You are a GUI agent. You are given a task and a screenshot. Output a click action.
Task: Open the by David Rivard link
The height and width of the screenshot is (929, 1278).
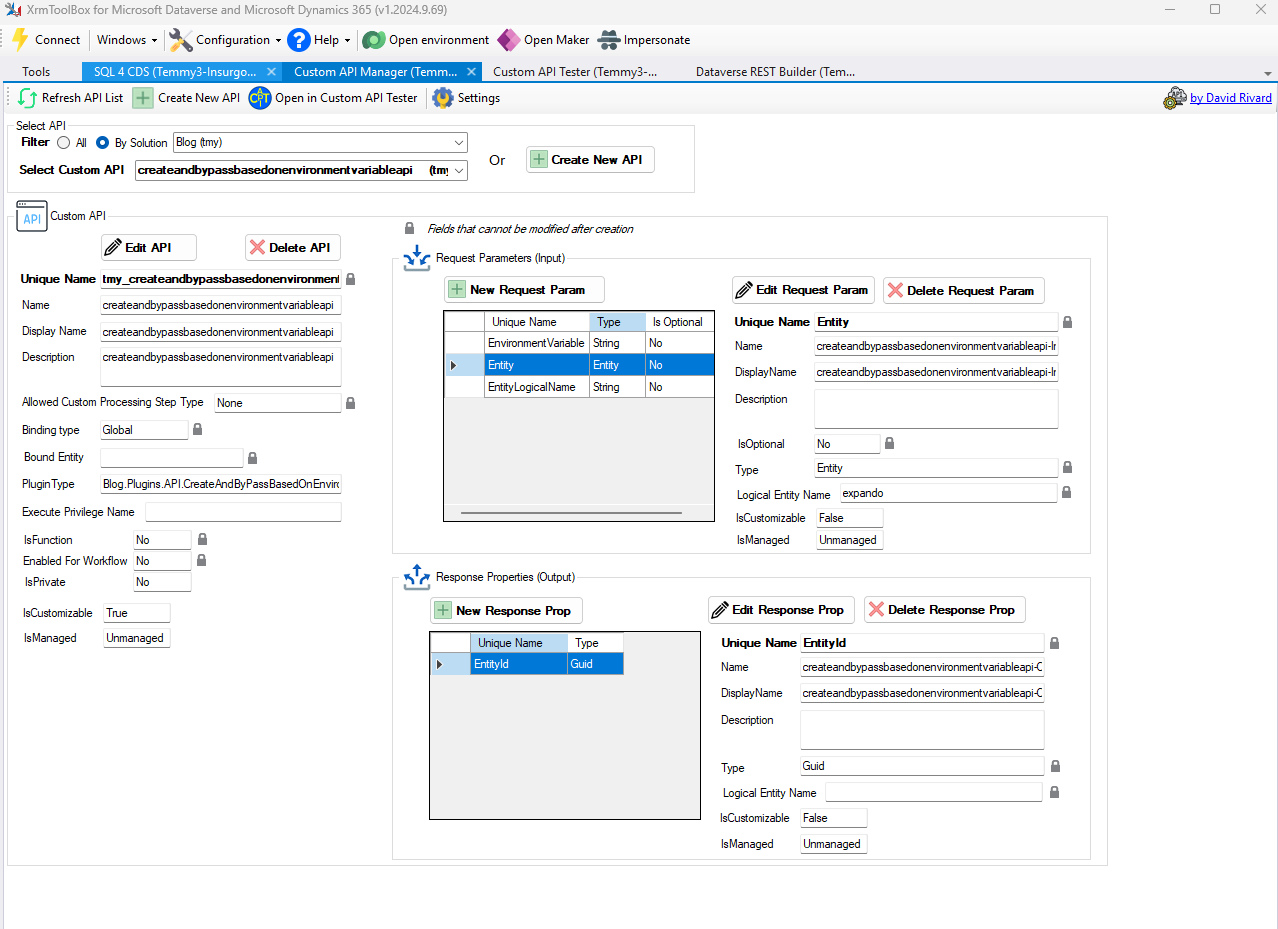[x=1230, y=98]
